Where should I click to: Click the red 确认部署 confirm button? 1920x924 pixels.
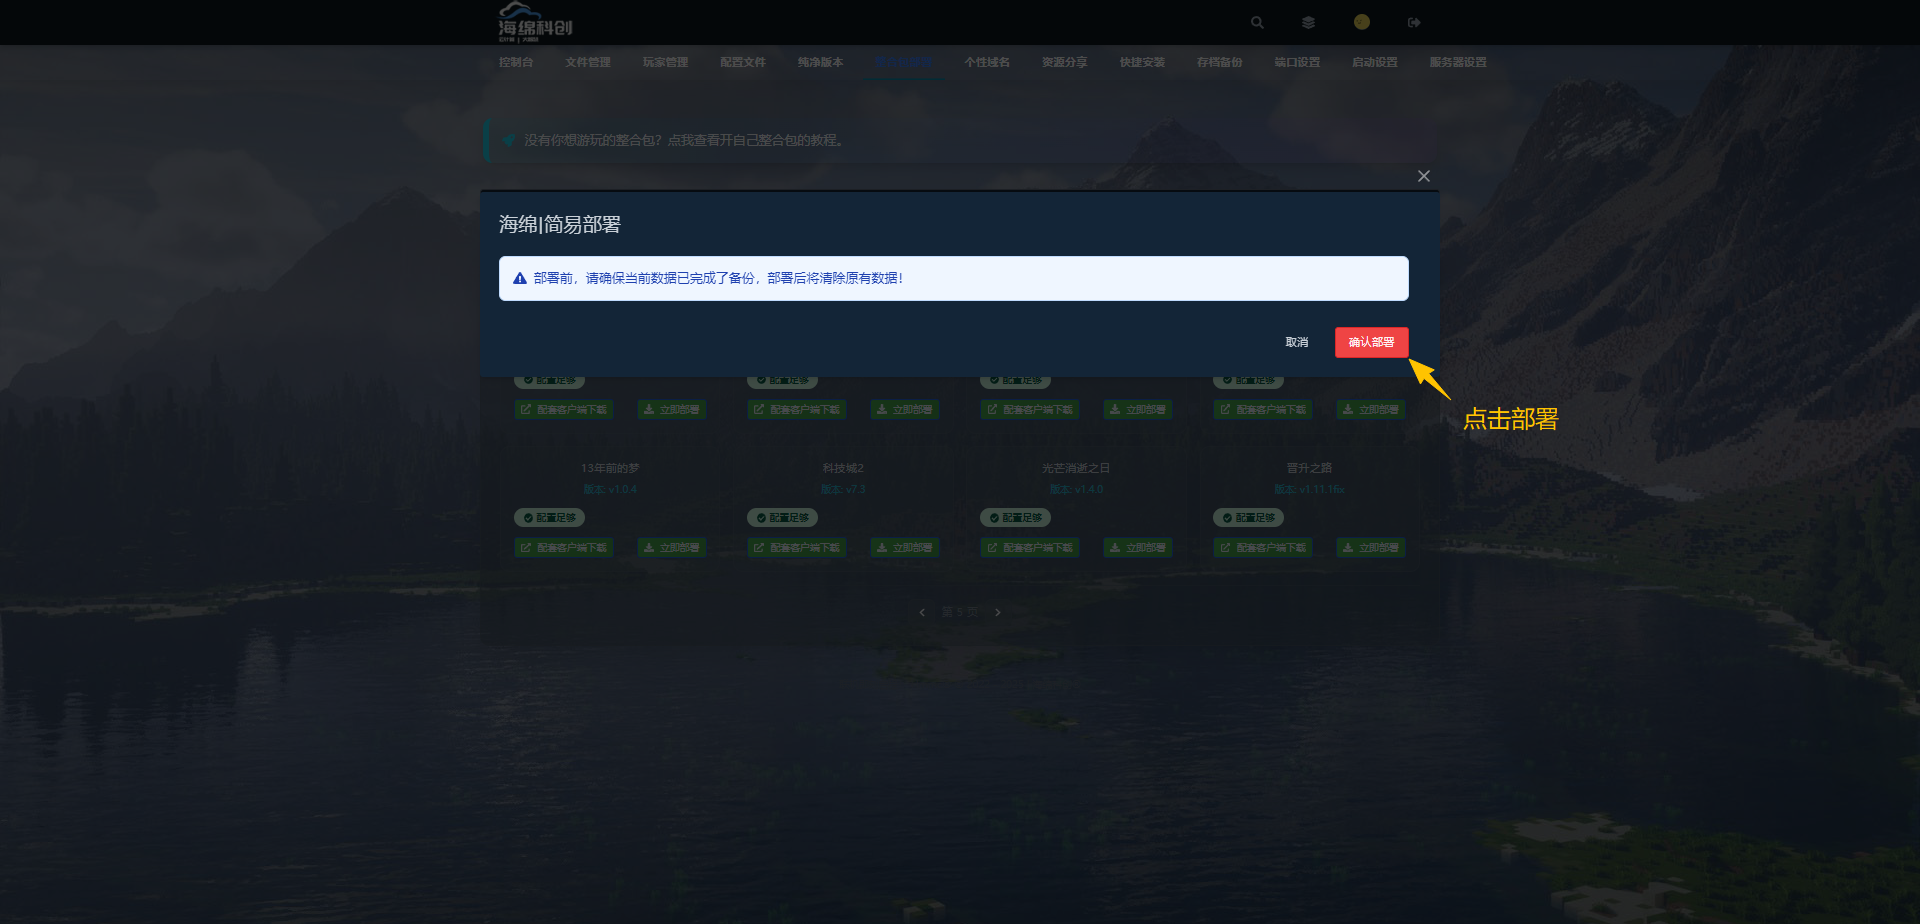(1371, 342)
